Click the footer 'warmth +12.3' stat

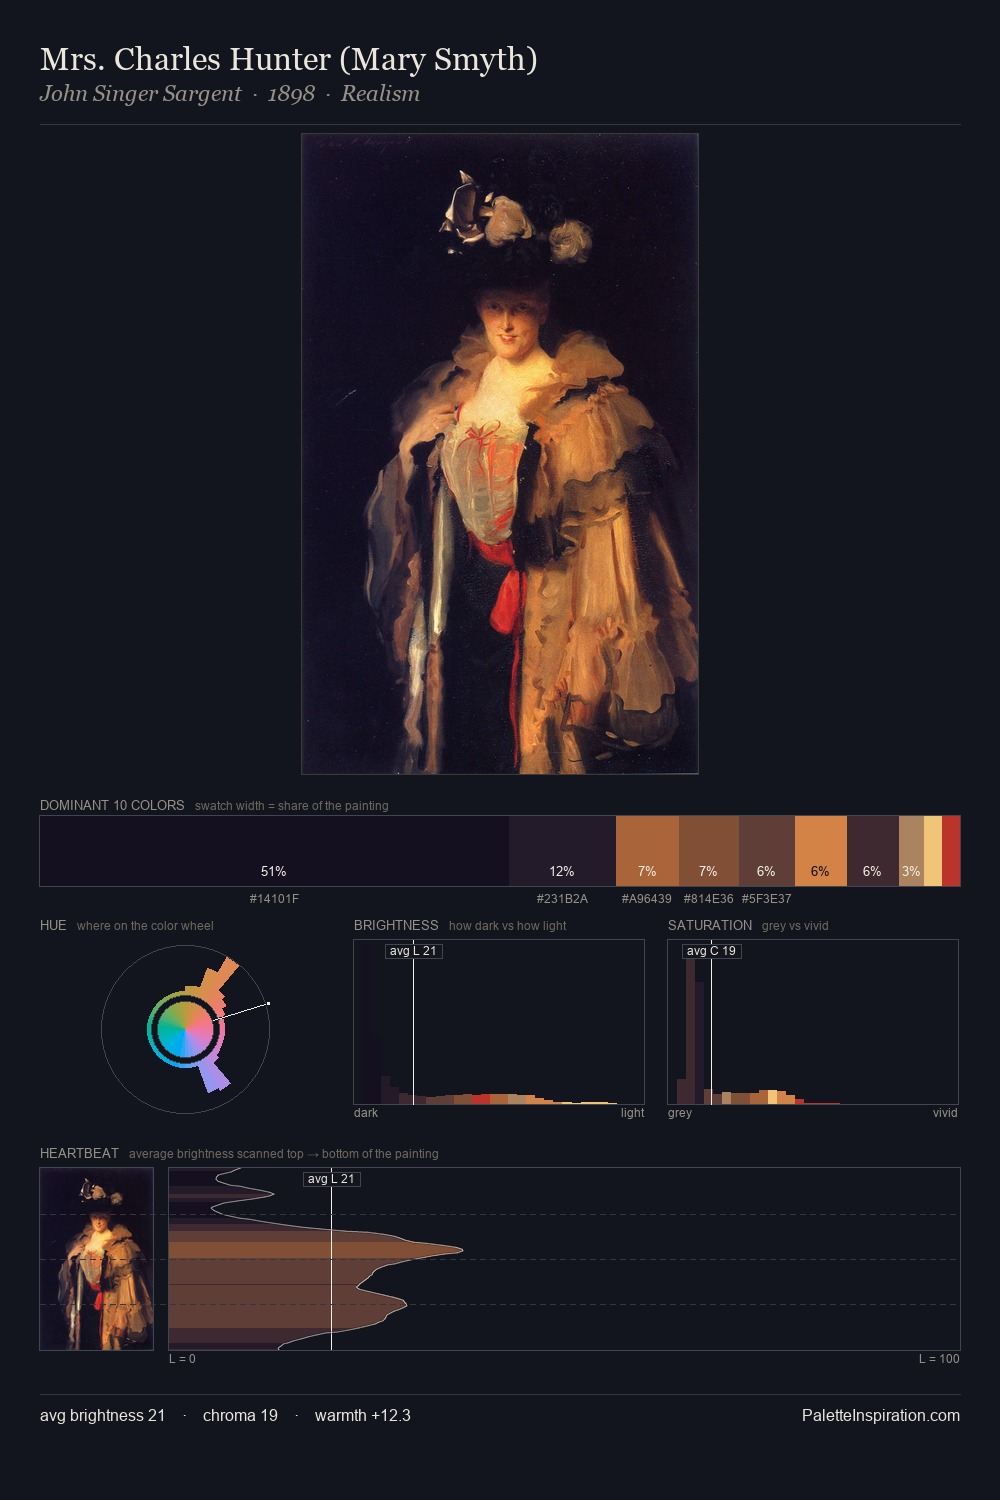coord(363,1415)
